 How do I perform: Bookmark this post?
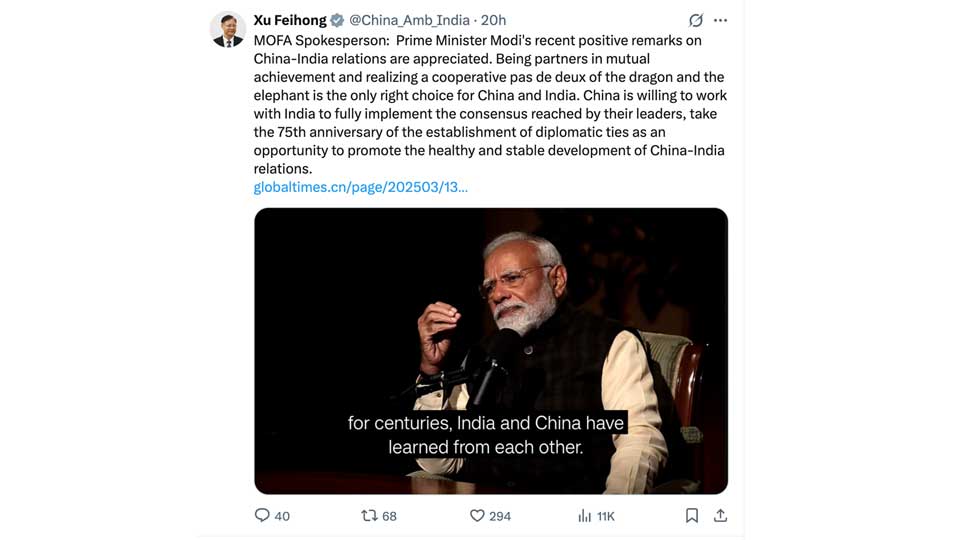coord(691,515)
